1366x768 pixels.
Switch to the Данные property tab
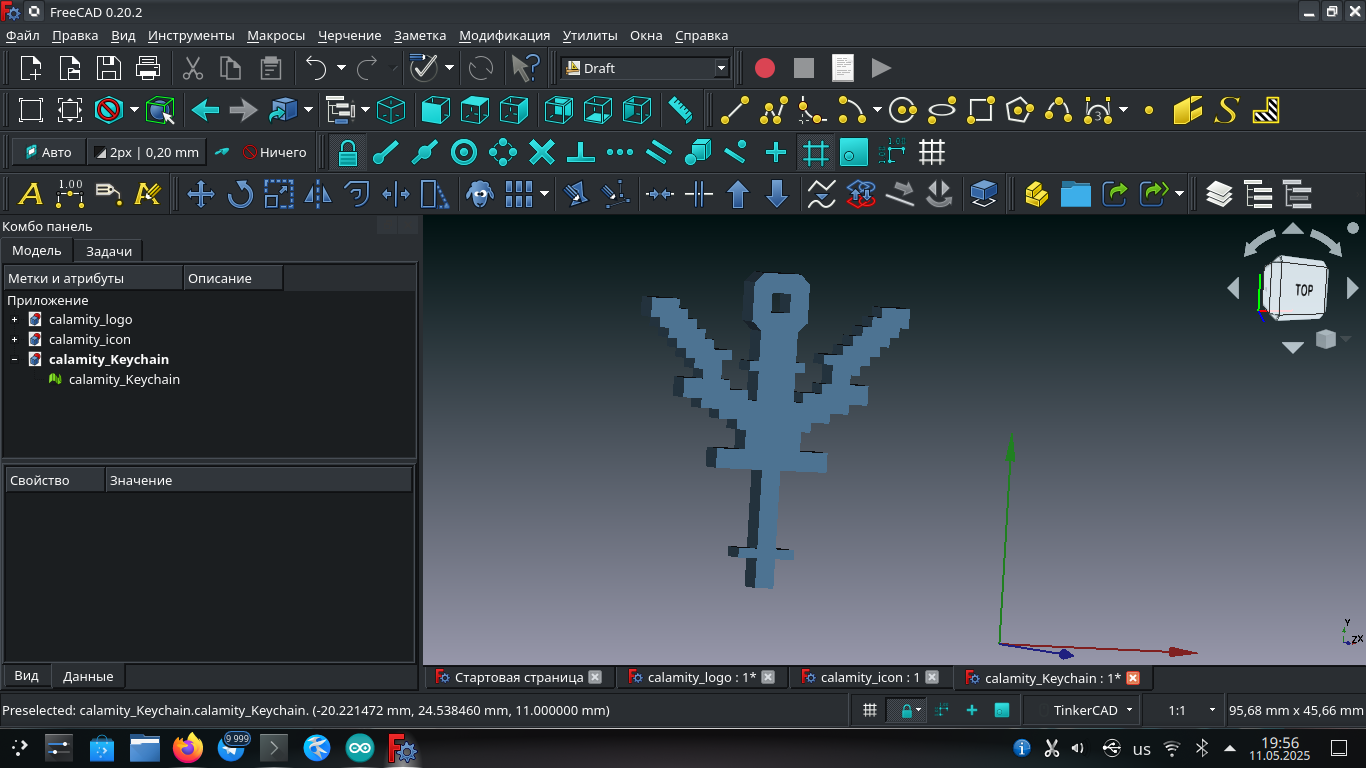coord(88,676)
